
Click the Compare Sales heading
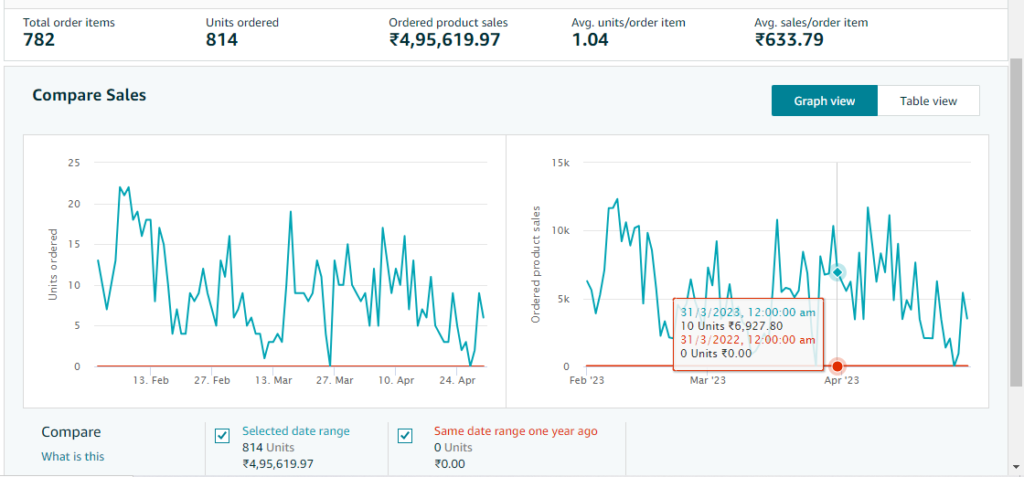89,95
